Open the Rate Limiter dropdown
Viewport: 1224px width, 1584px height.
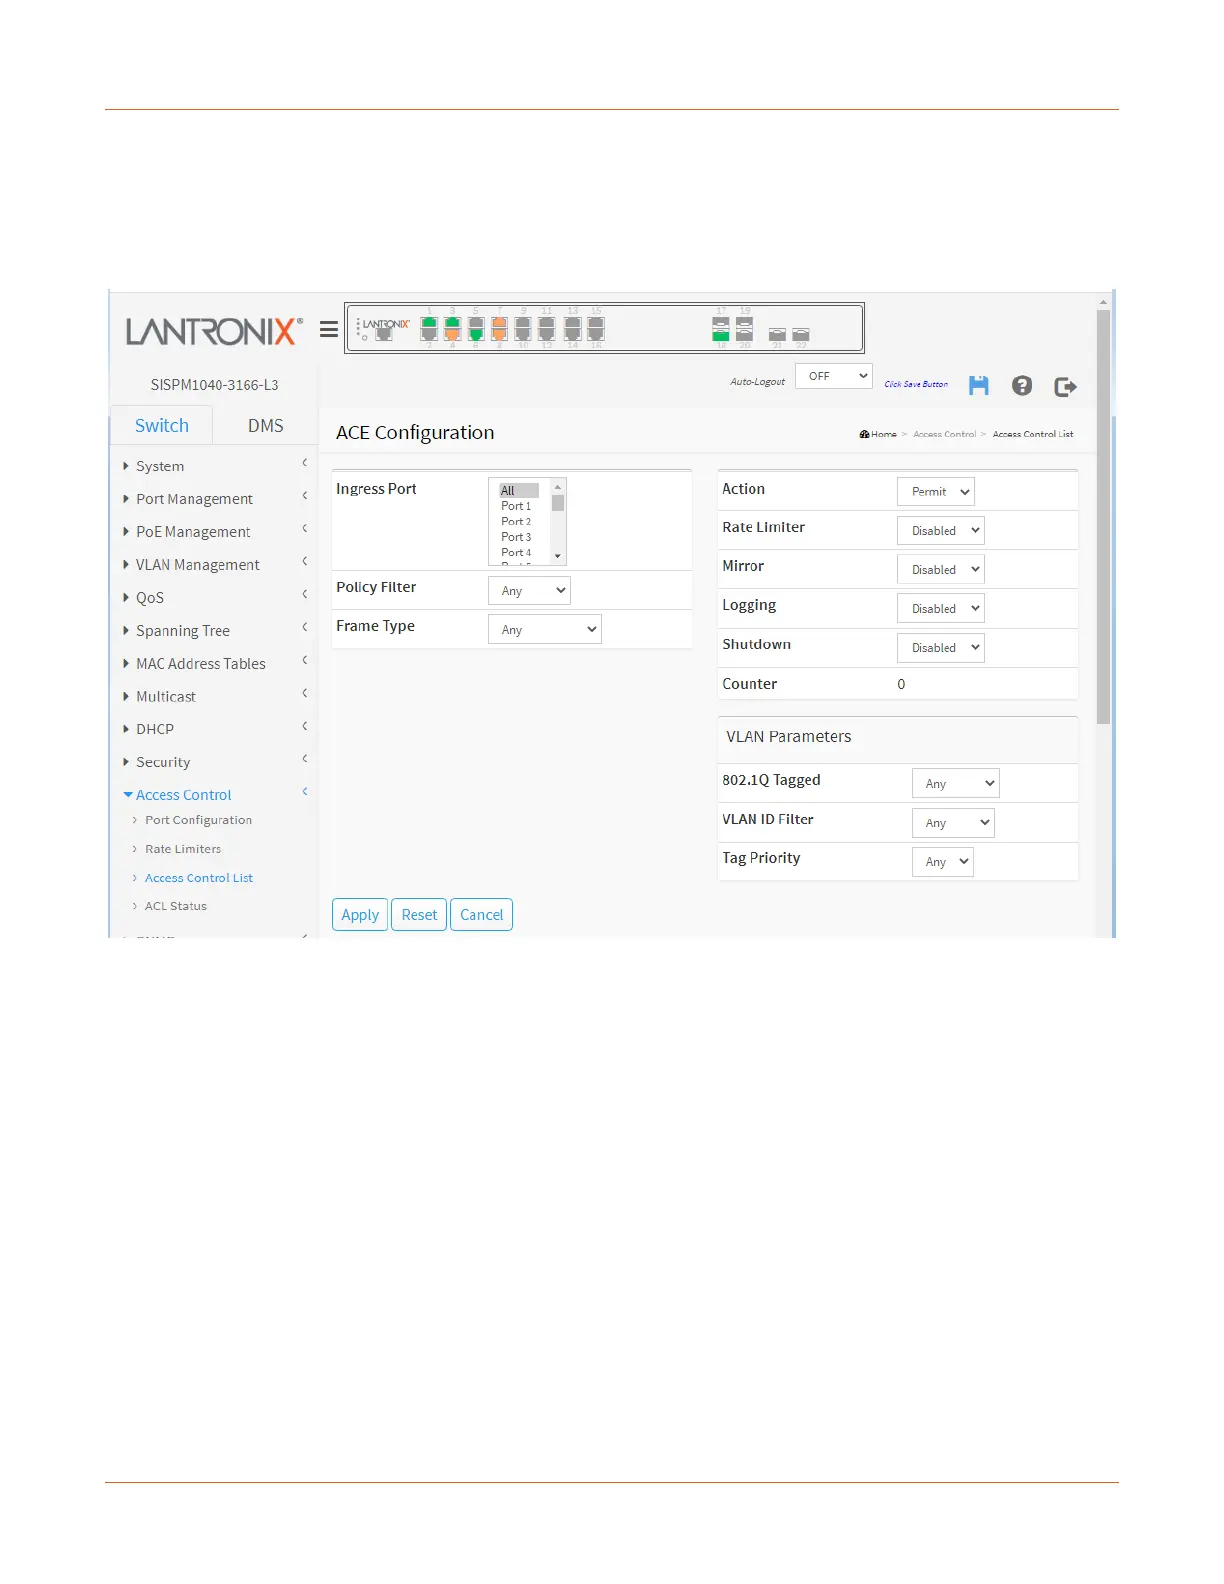(x=941, y=531)
